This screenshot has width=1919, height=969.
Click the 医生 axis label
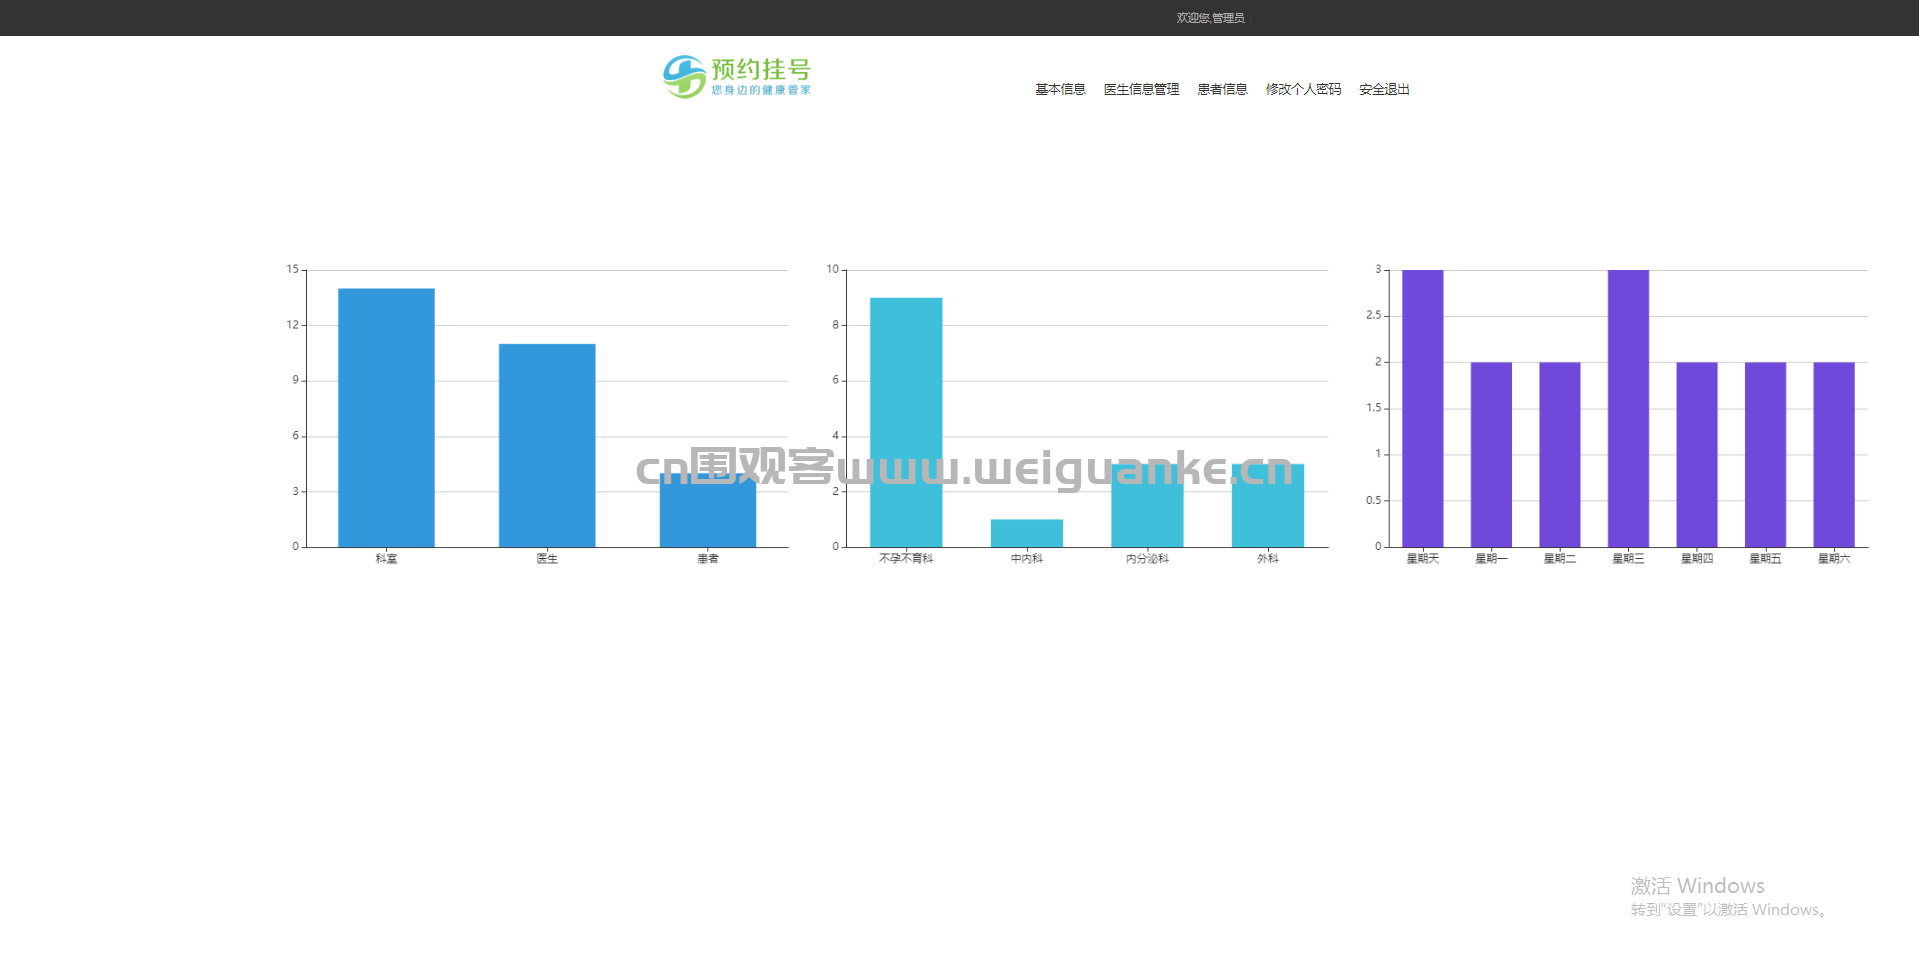[x=547, y=559]
